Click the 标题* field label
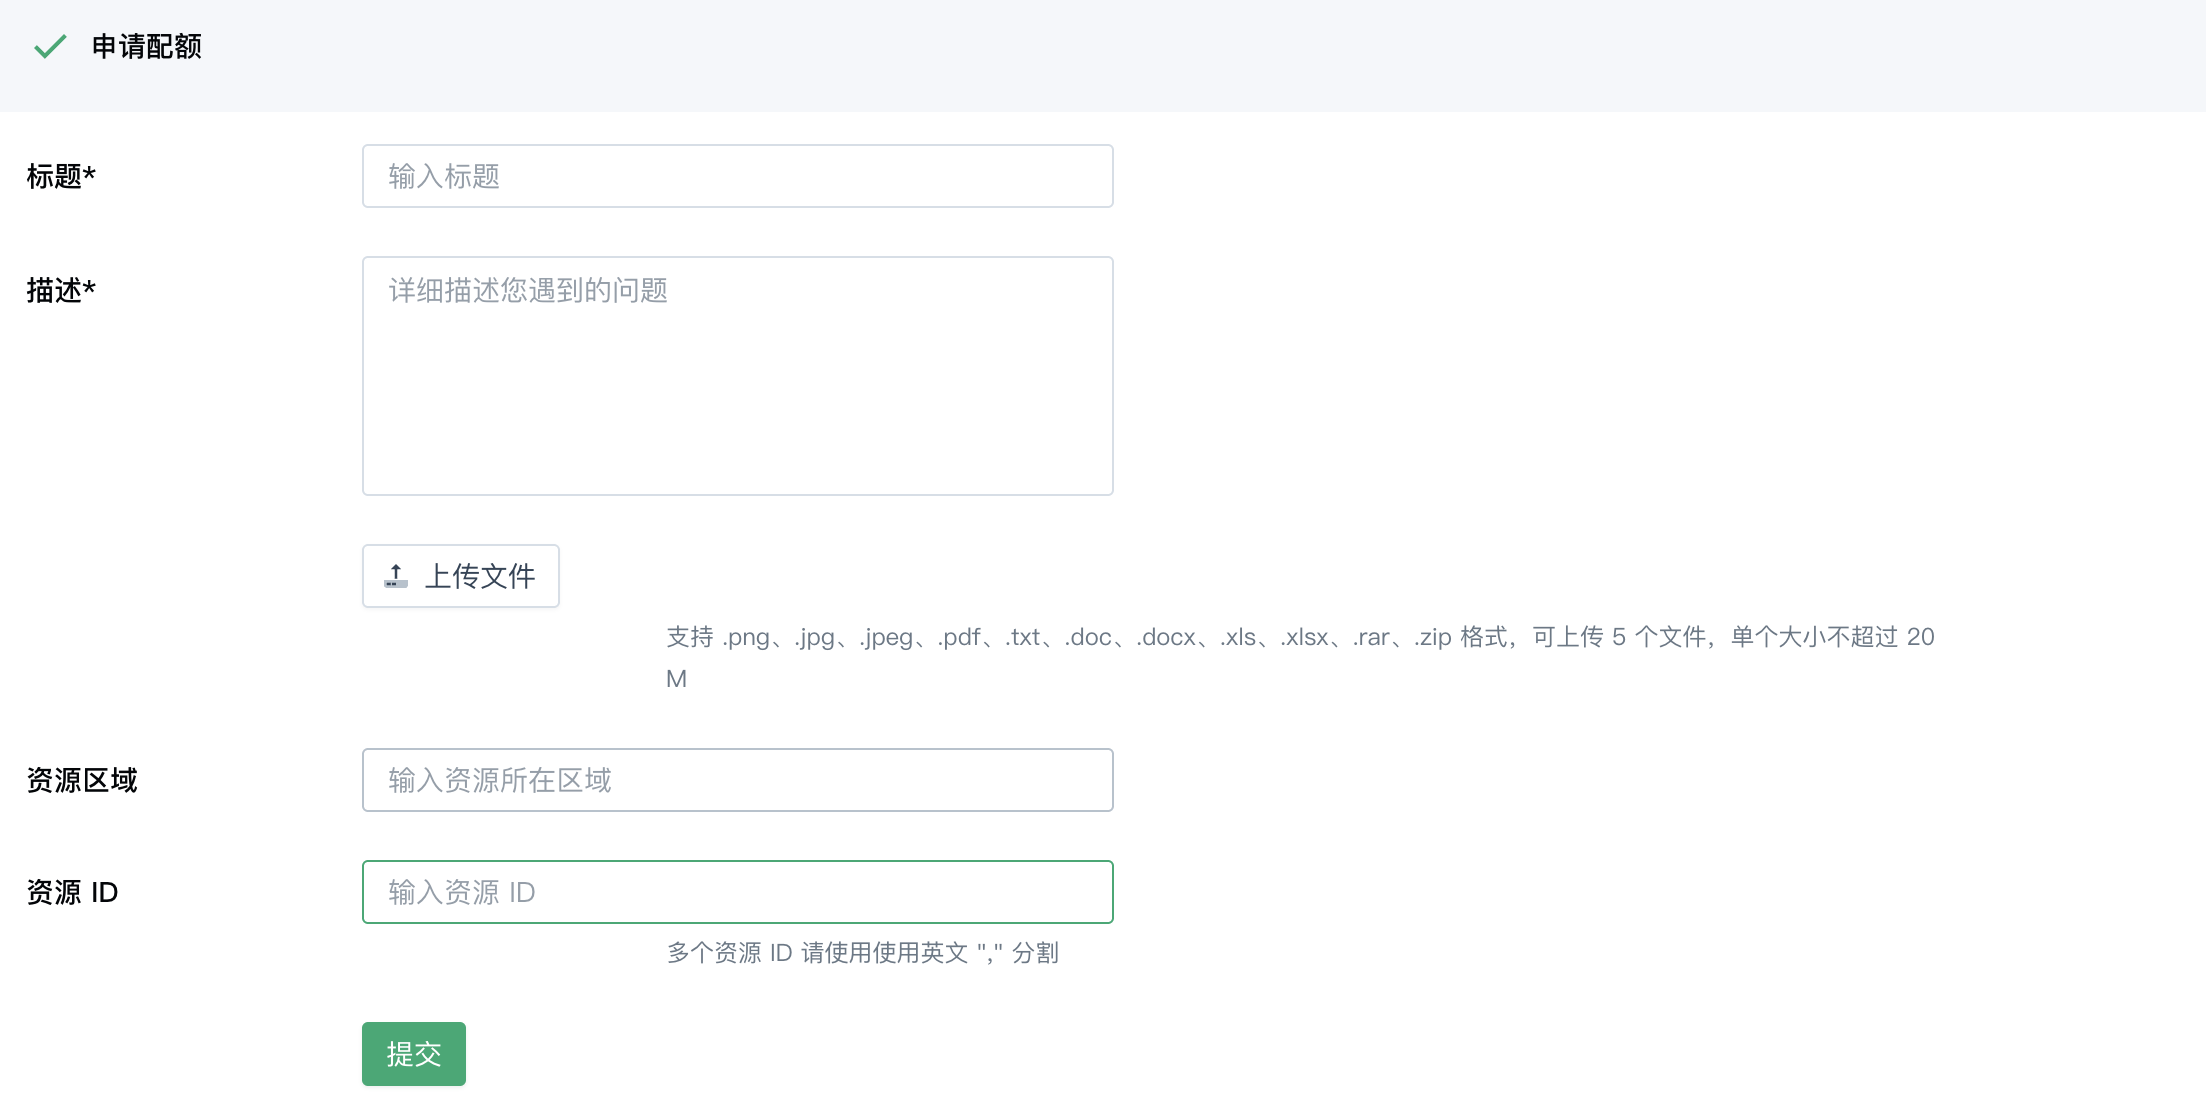 (61, 176)
